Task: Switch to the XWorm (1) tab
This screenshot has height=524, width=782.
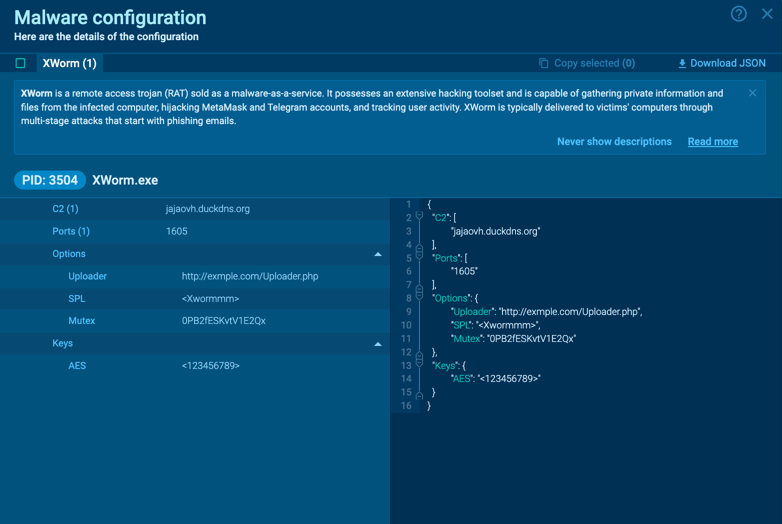Action: tap(69, 63)
